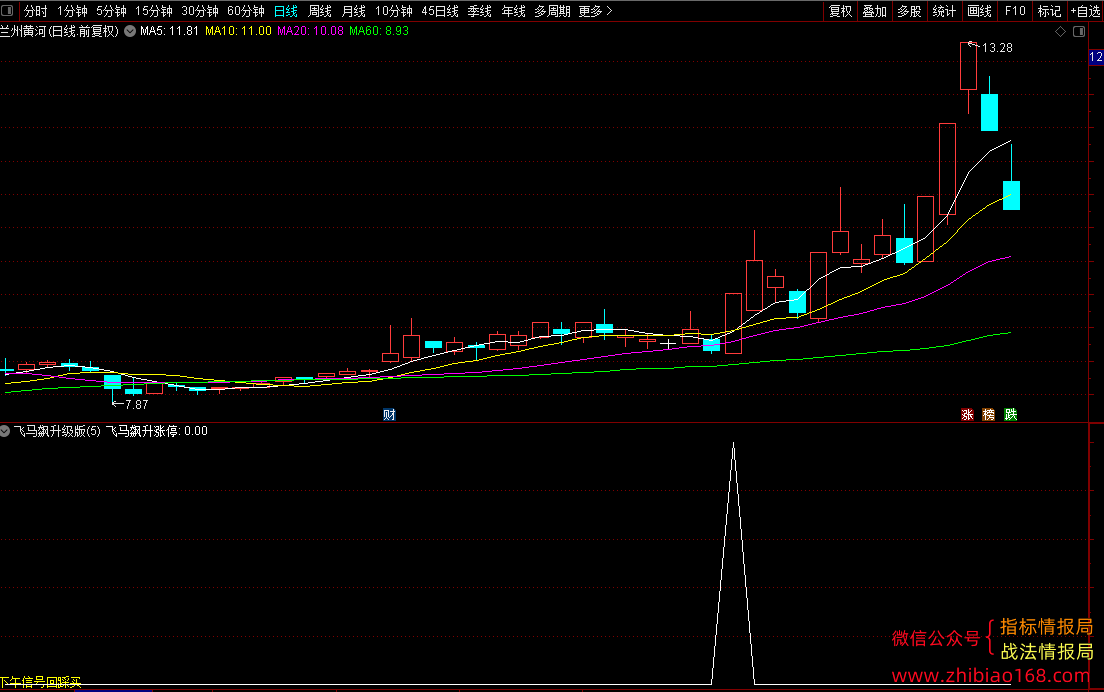Click the green MA60: 8.93 label
This screenshot has height=692, width=1104.
(379, 31)
